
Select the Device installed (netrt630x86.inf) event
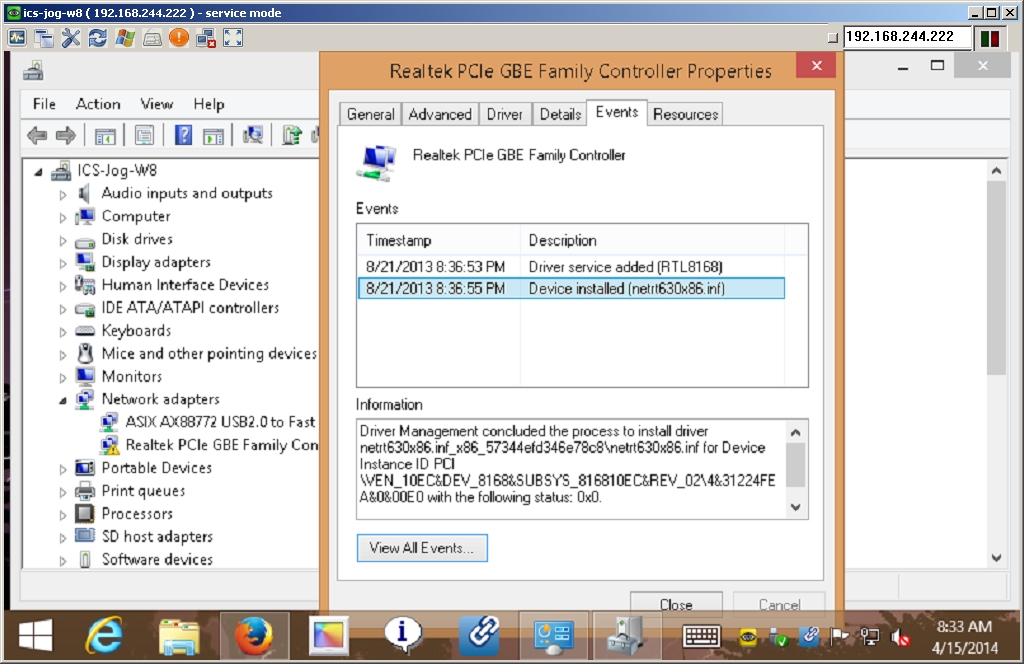tap(571, 289)
